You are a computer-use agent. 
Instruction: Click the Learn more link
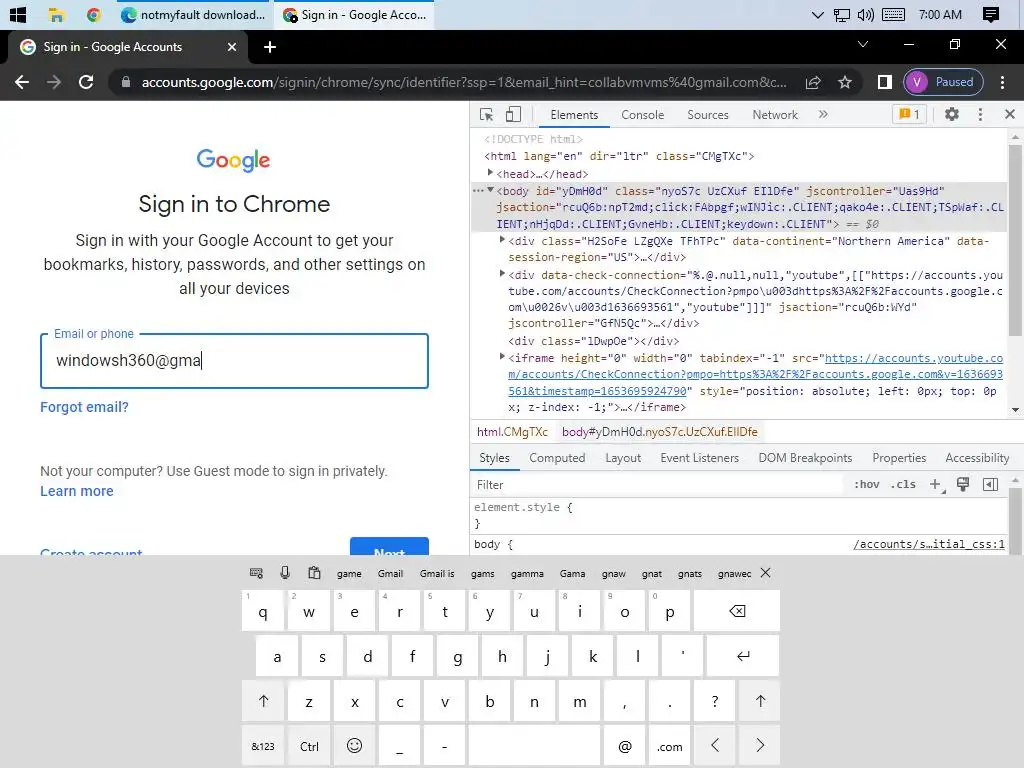pos(76,491)
